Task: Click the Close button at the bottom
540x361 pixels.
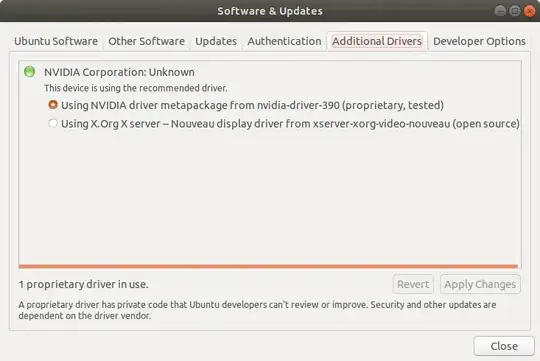Action: 504,346
